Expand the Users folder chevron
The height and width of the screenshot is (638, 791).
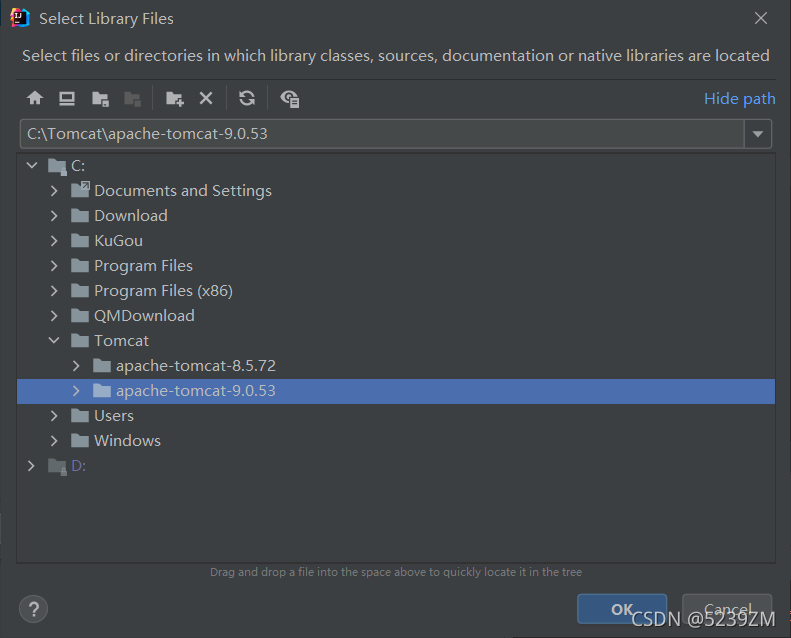54,416
